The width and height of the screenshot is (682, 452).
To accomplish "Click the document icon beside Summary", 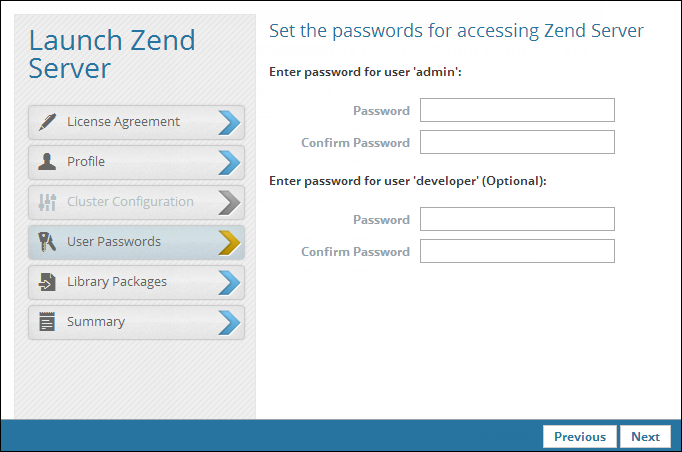I will point(47,322).
